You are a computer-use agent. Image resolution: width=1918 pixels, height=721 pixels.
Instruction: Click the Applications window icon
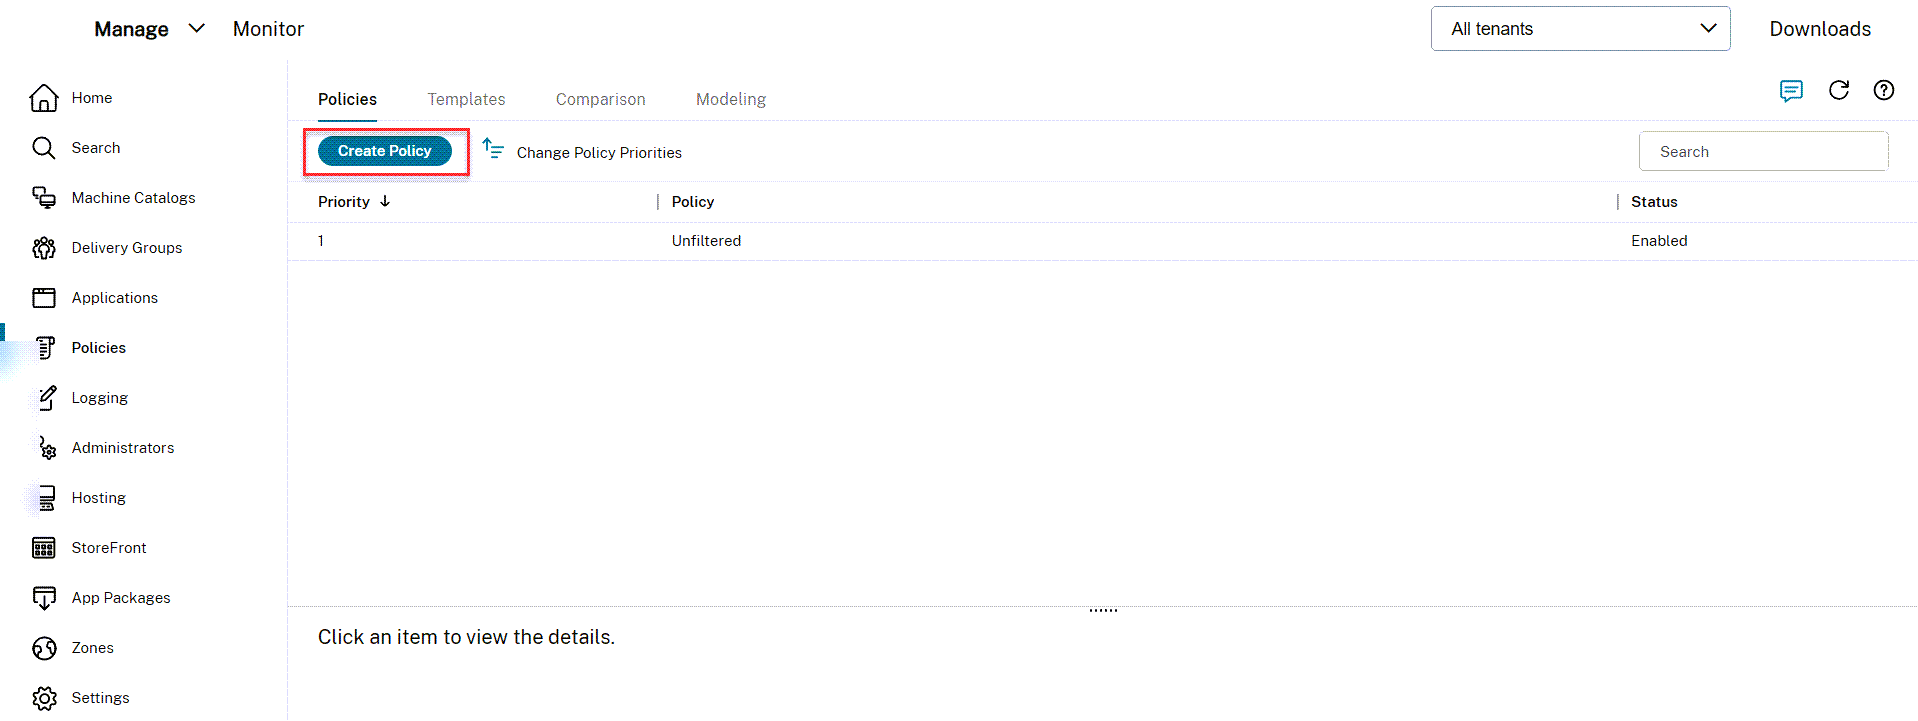[44, 298]
